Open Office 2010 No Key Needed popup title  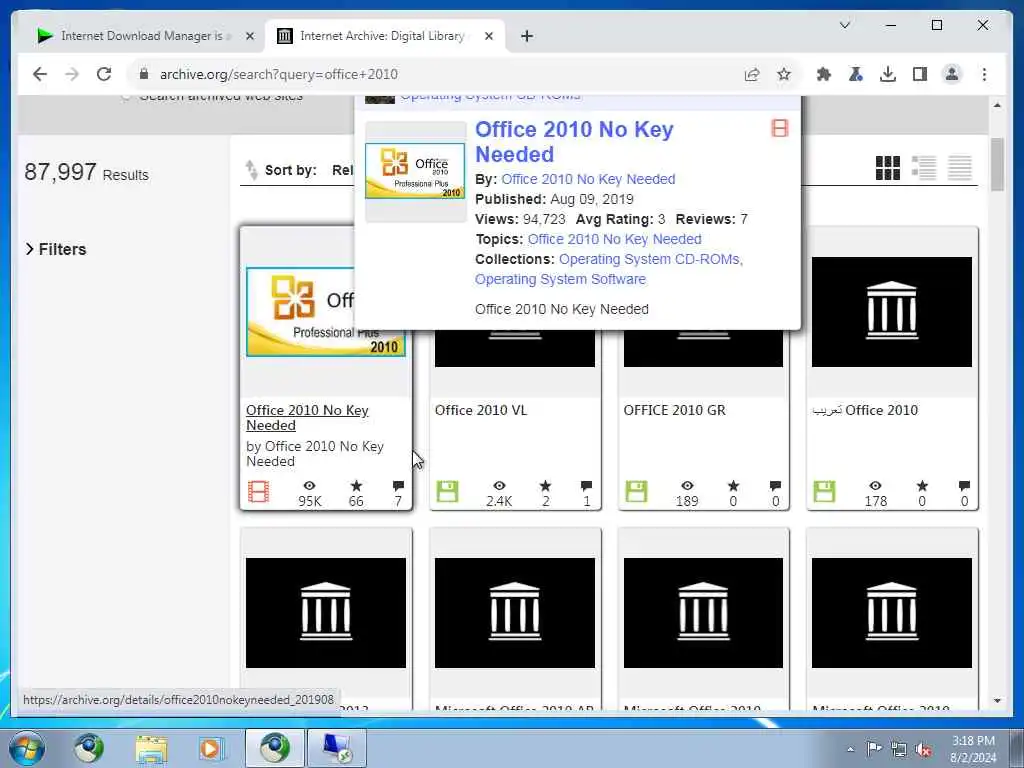click(x=573, y=142)
